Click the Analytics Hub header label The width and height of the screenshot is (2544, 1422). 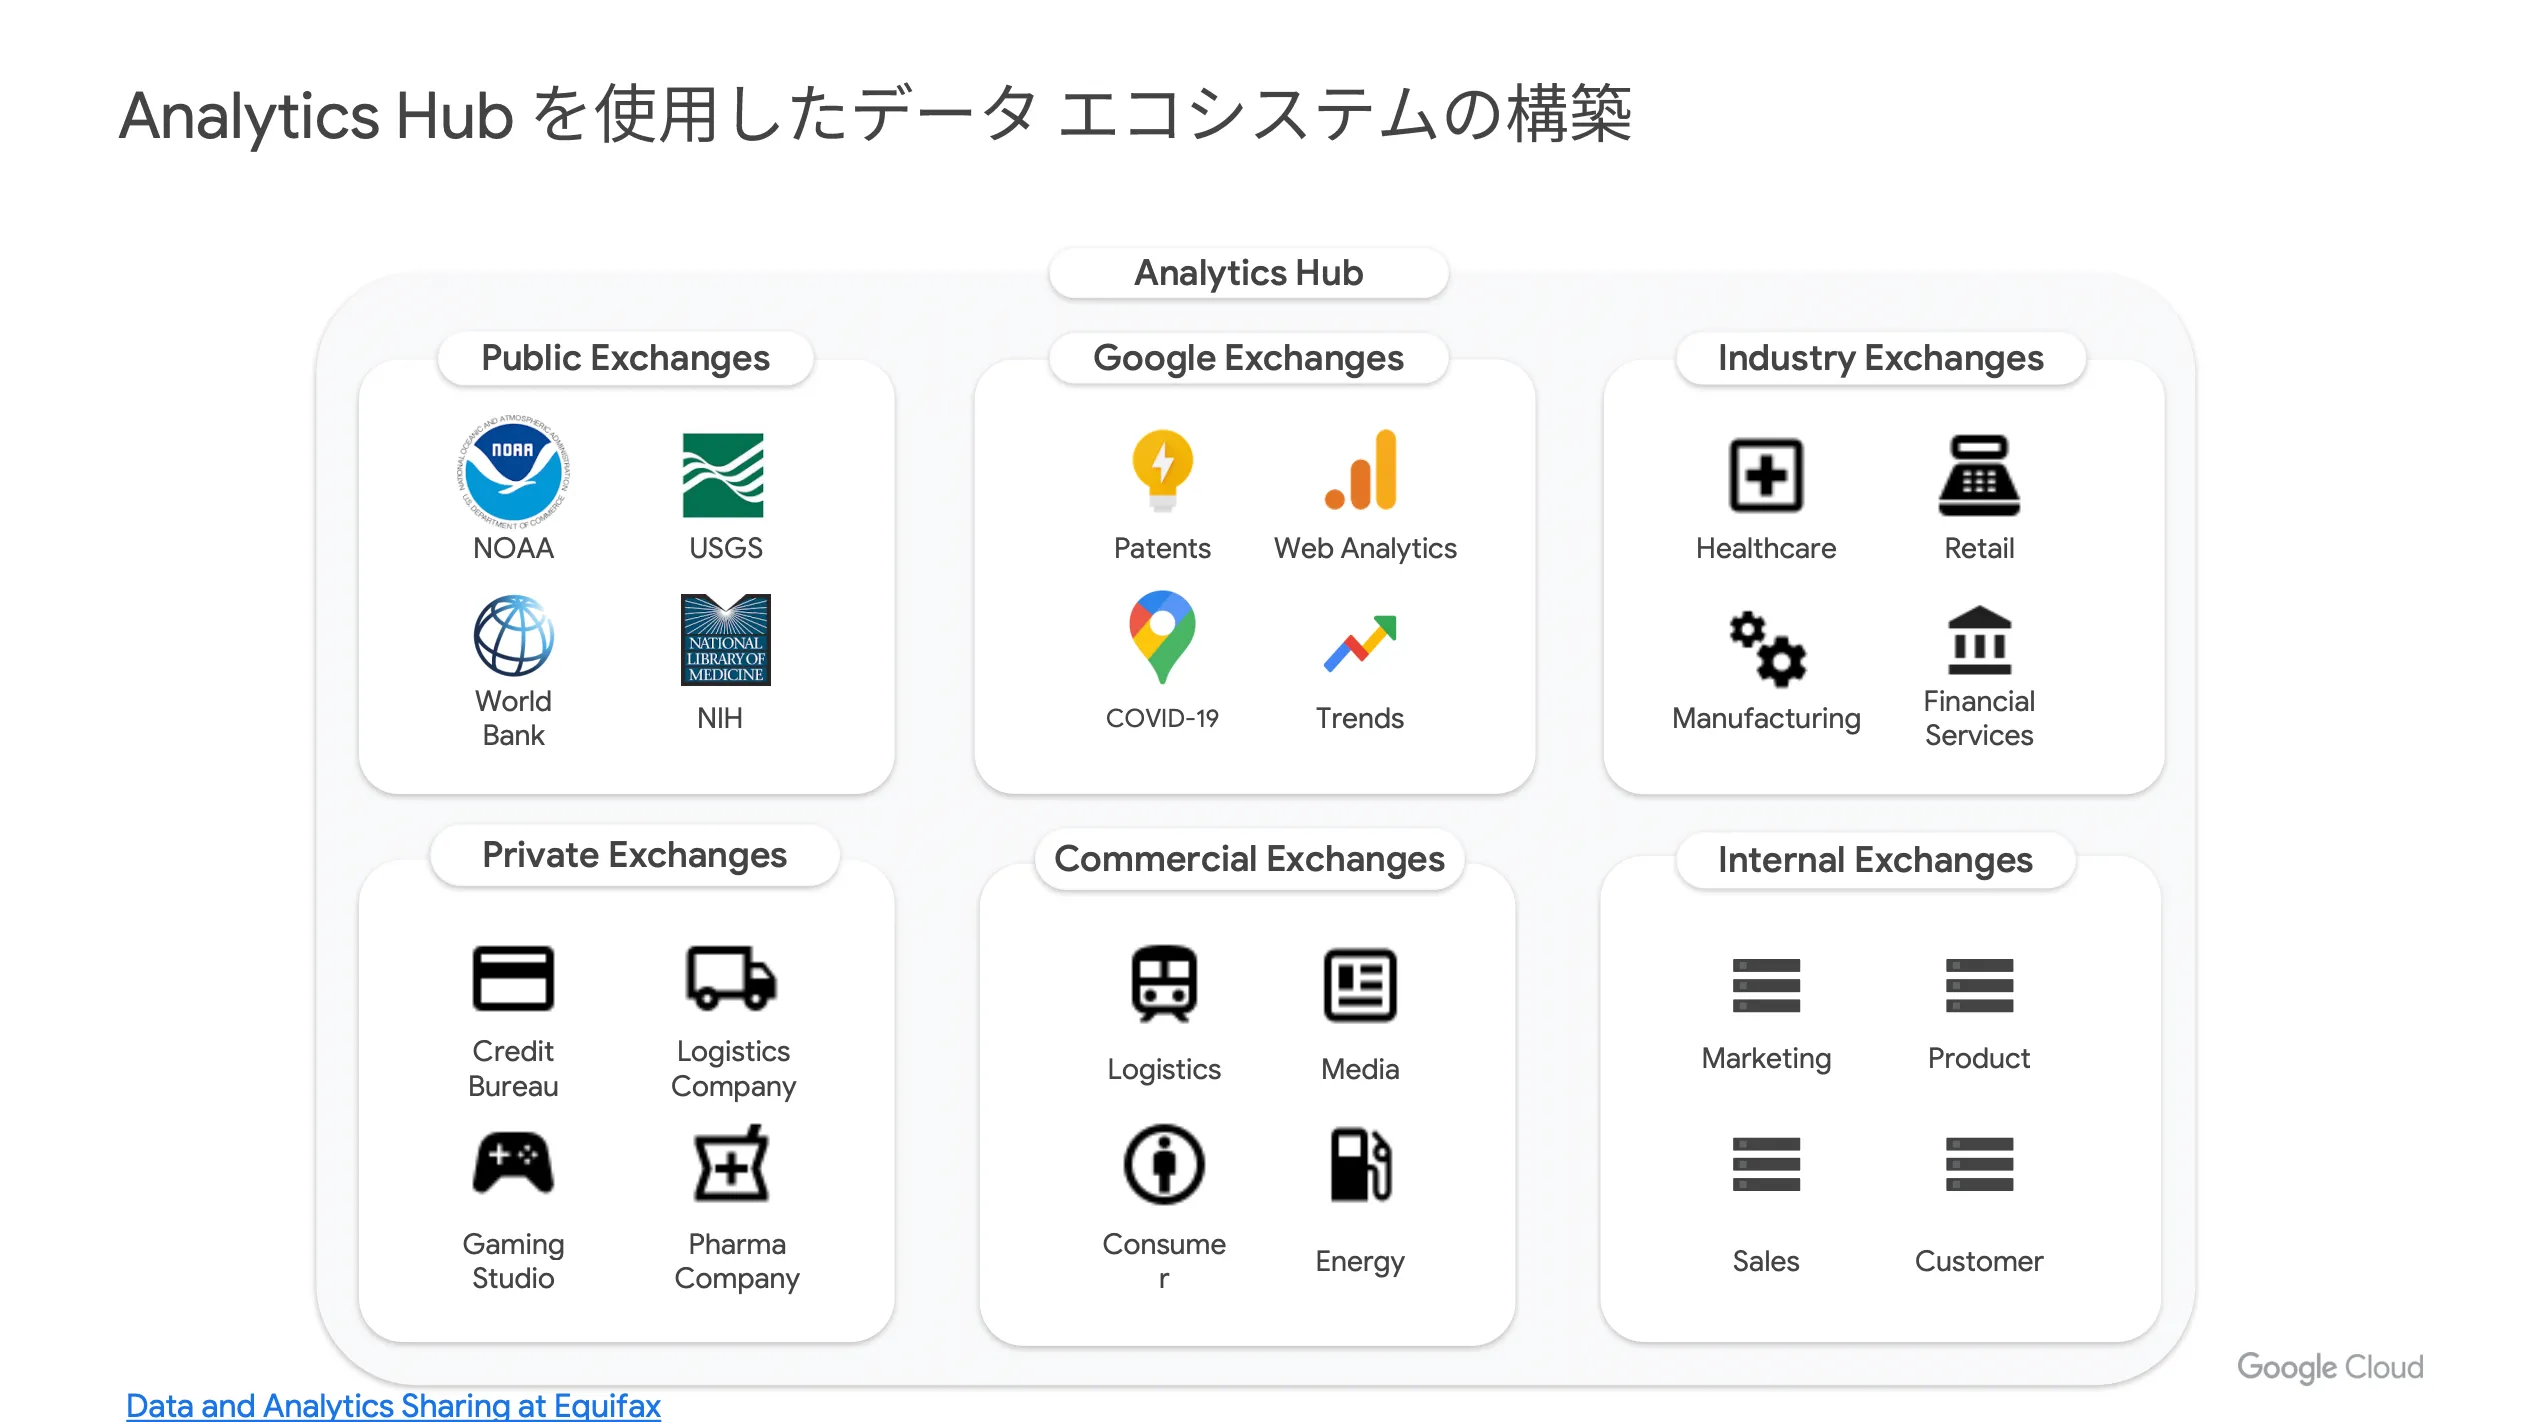point(1248,273)
